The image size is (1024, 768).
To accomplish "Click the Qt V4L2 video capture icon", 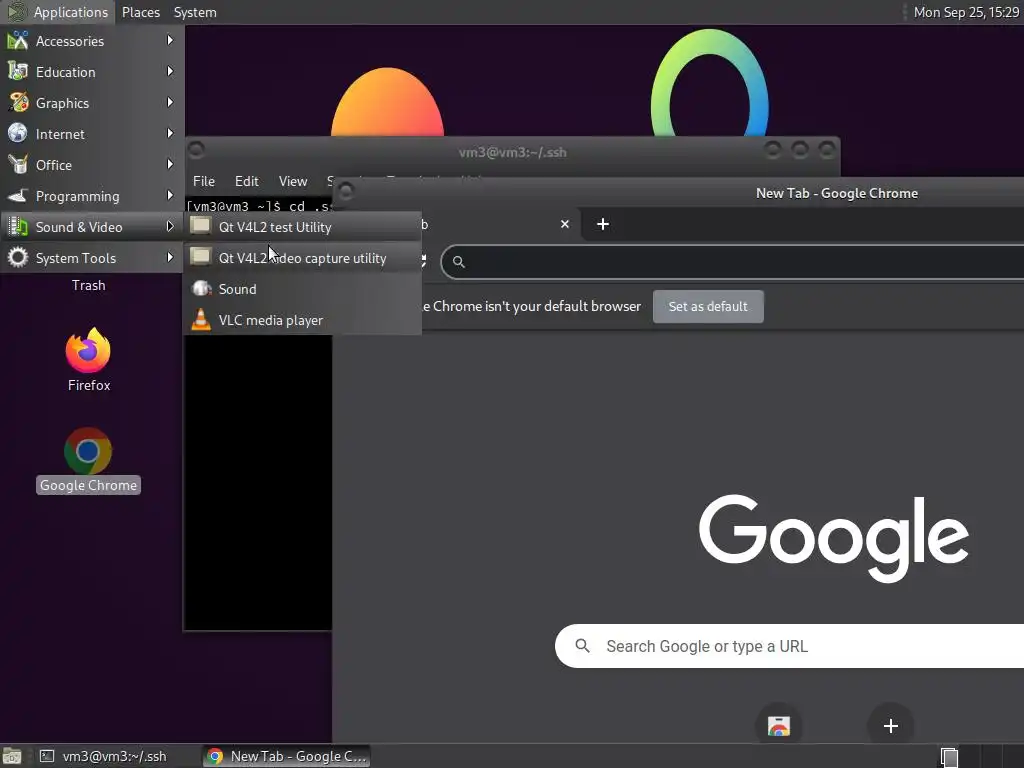I will click(x=200, y=257).
